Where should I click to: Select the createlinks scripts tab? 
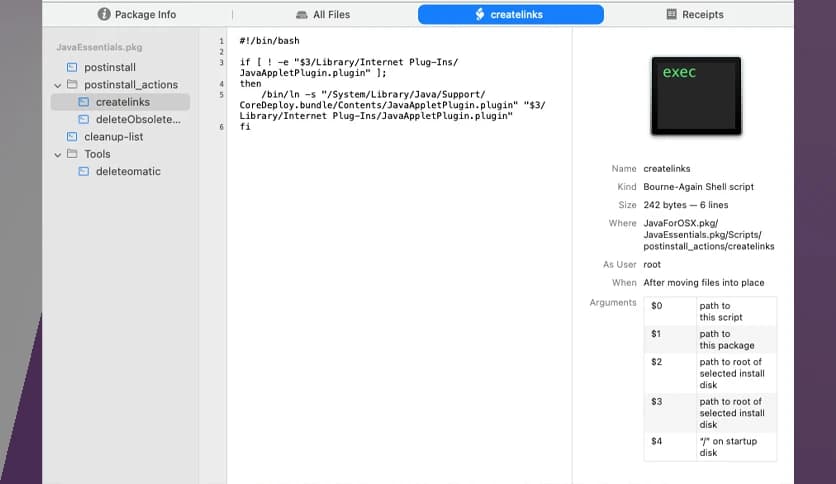(511, 14)
